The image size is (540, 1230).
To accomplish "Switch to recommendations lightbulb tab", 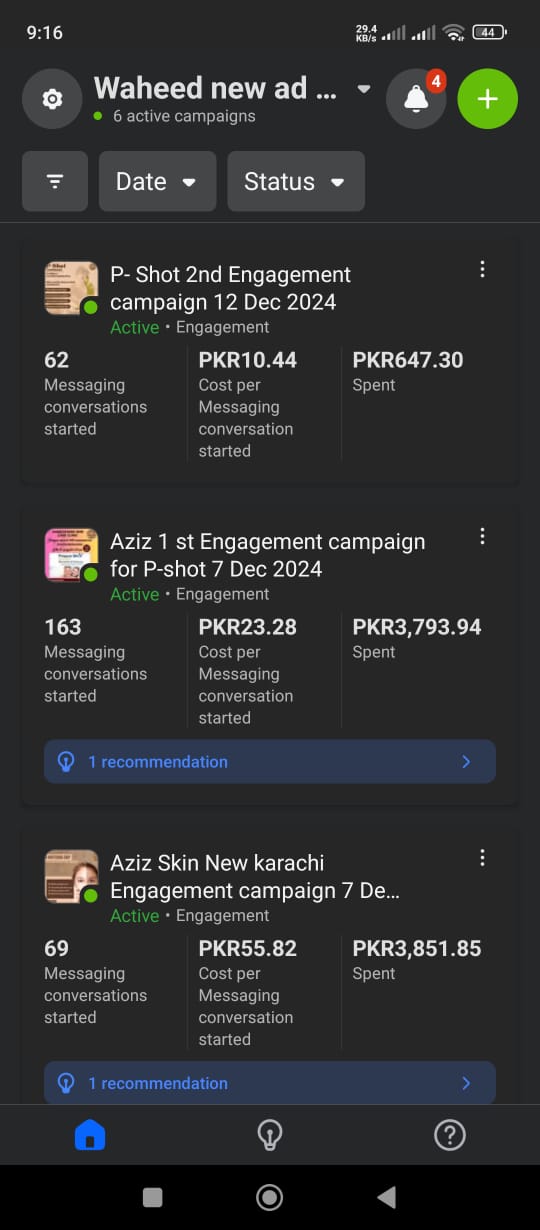I will point(269,1135).
